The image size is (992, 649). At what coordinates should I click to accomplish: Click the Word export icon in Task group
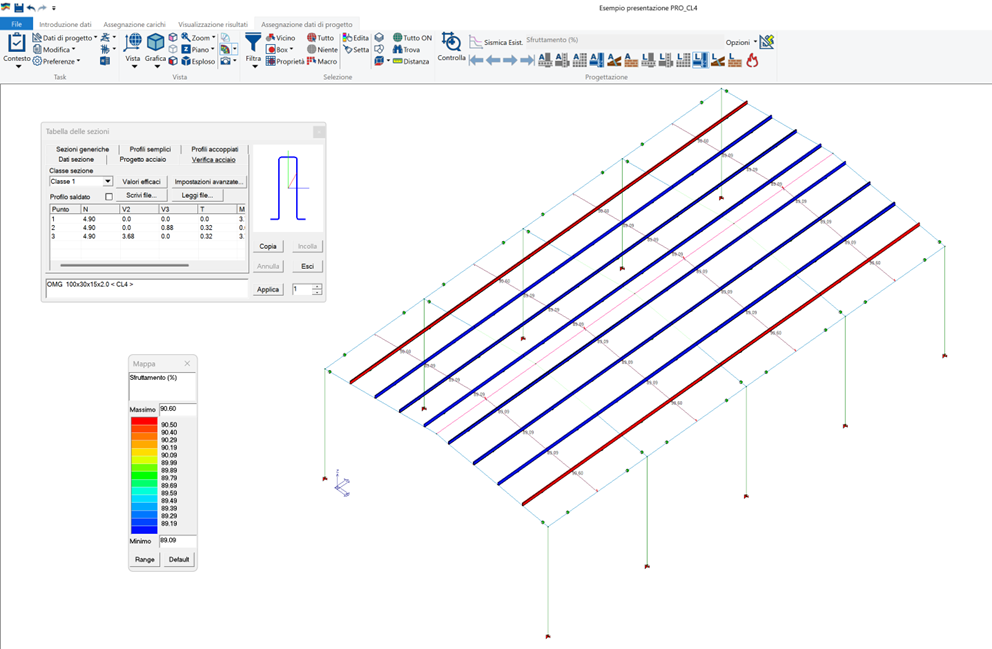pos(105,61)
